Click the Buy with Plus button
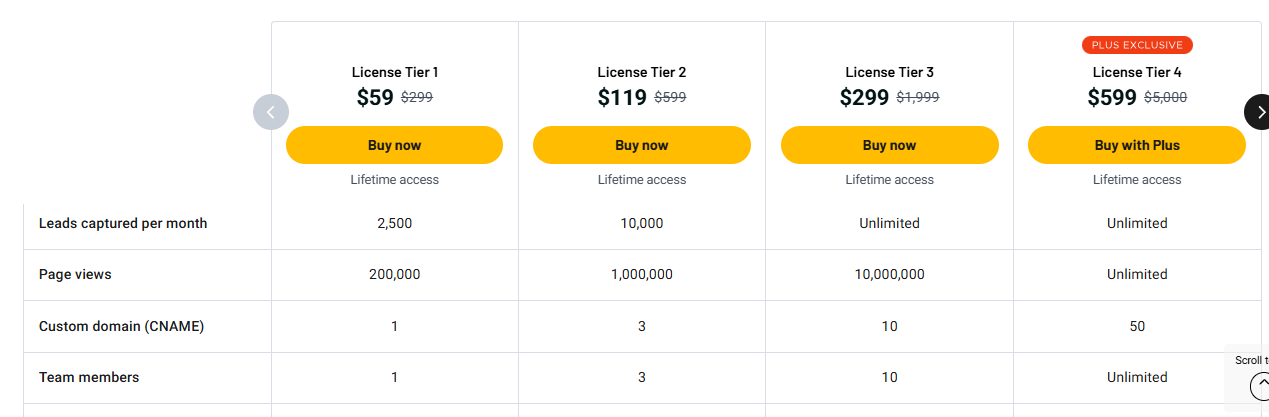 1137,145
